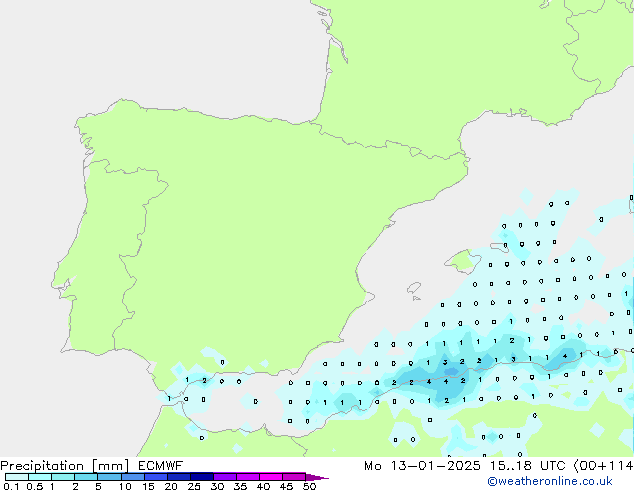Click the '25' legend scale label
This screenshot has height=490, width=634.
click(194, 486)
